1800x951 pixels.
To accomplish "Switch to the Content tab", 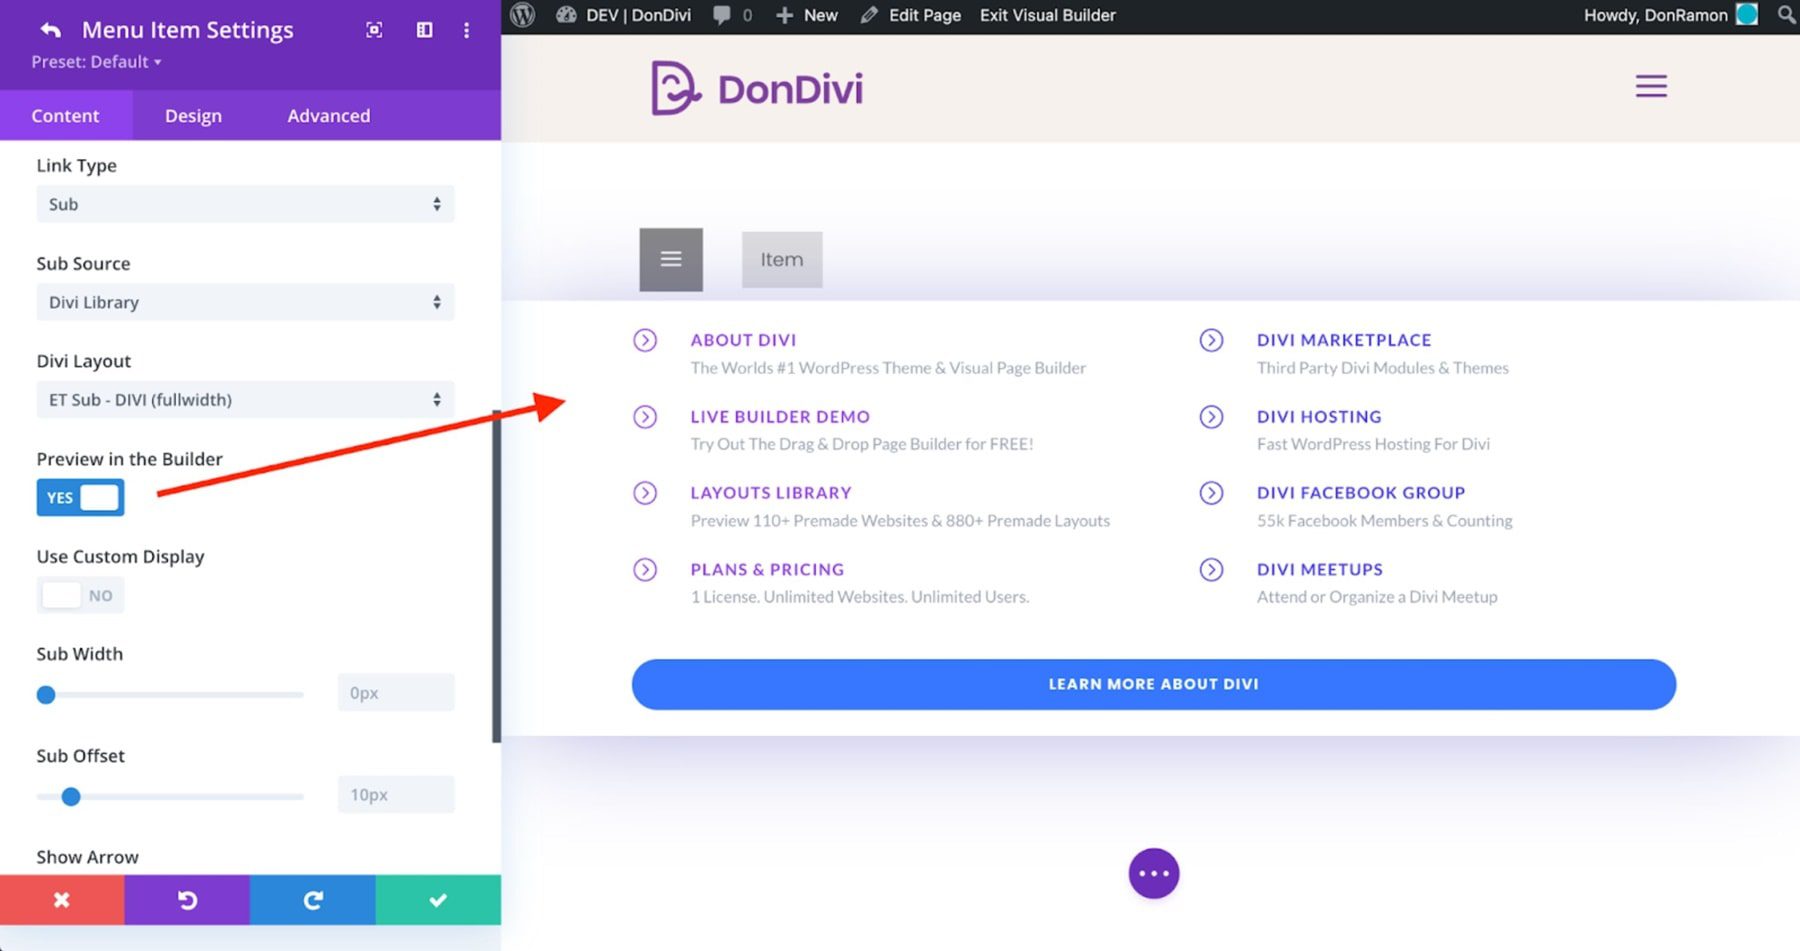I will coord(65,116).
